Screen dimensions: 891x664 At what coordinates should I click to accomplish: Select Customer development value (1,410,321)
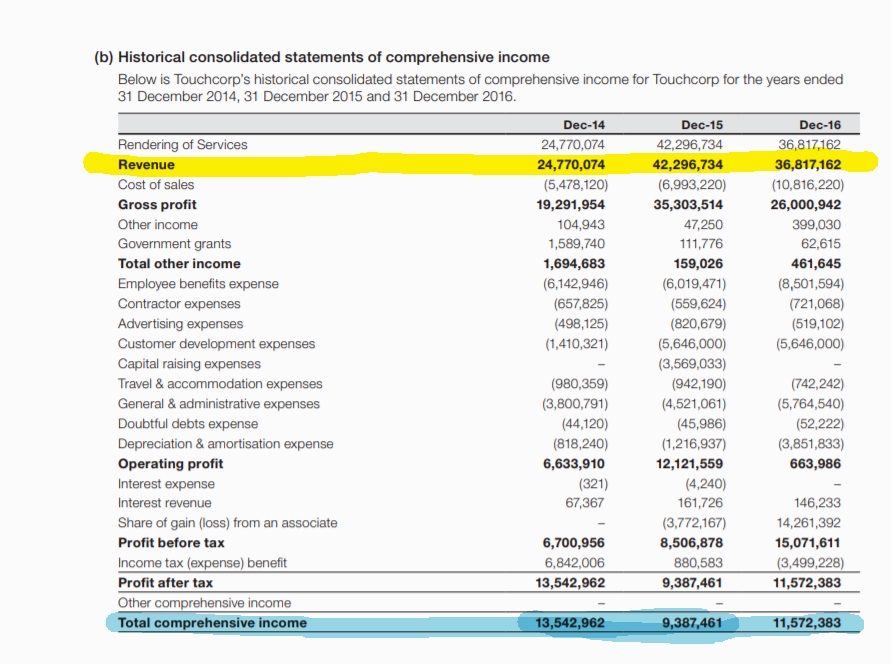coord(577,344)
